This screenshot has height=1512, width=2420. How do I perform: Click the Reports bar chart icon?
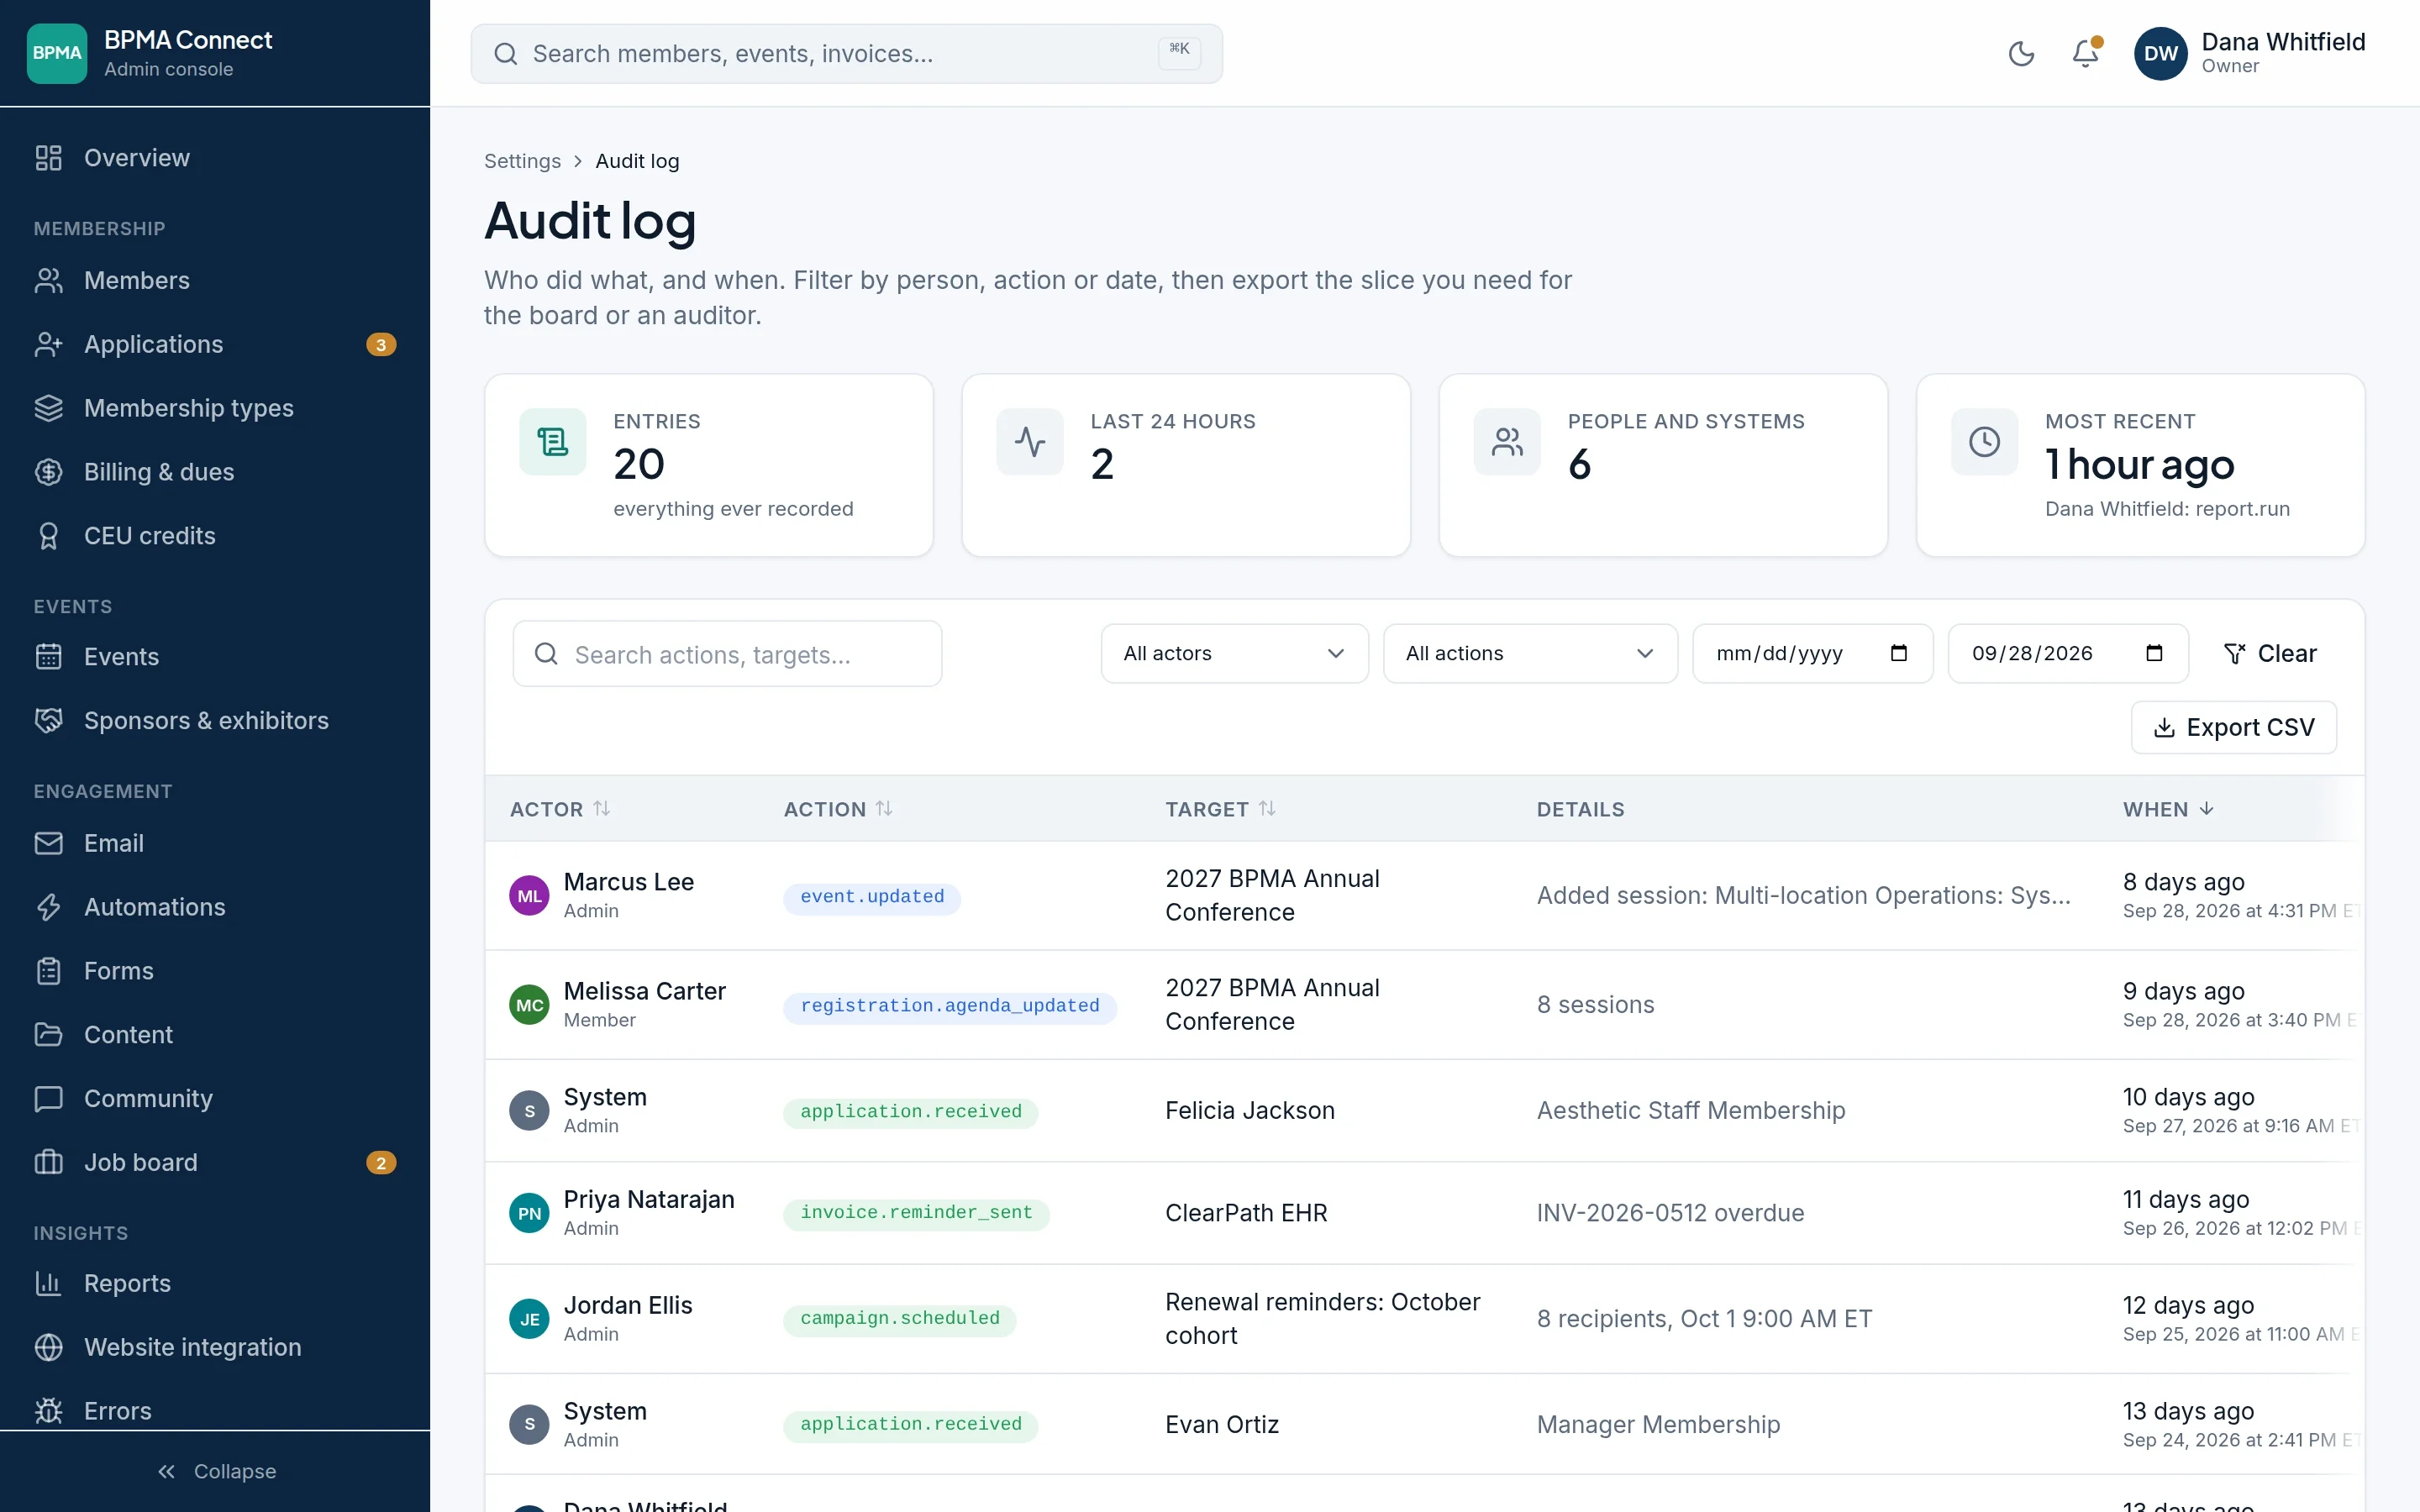[48, 1284]
